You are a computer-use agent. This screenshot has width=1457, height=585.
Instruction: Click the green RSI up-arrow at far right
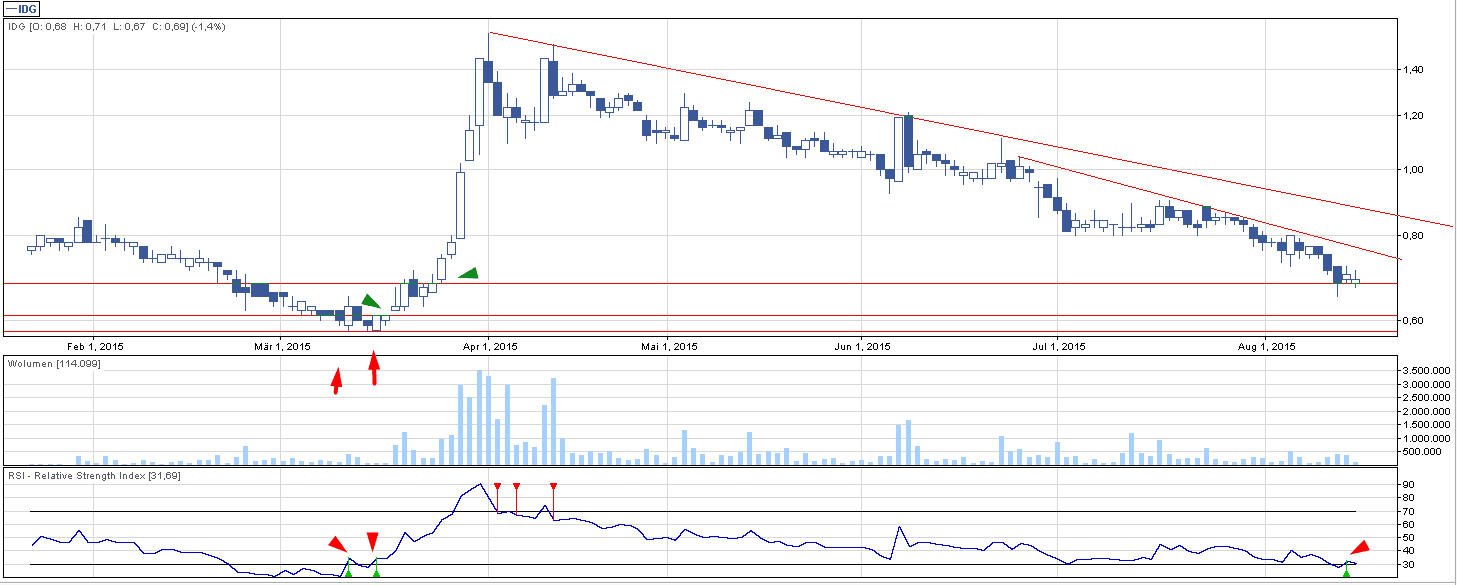[x=1346, y=571]
